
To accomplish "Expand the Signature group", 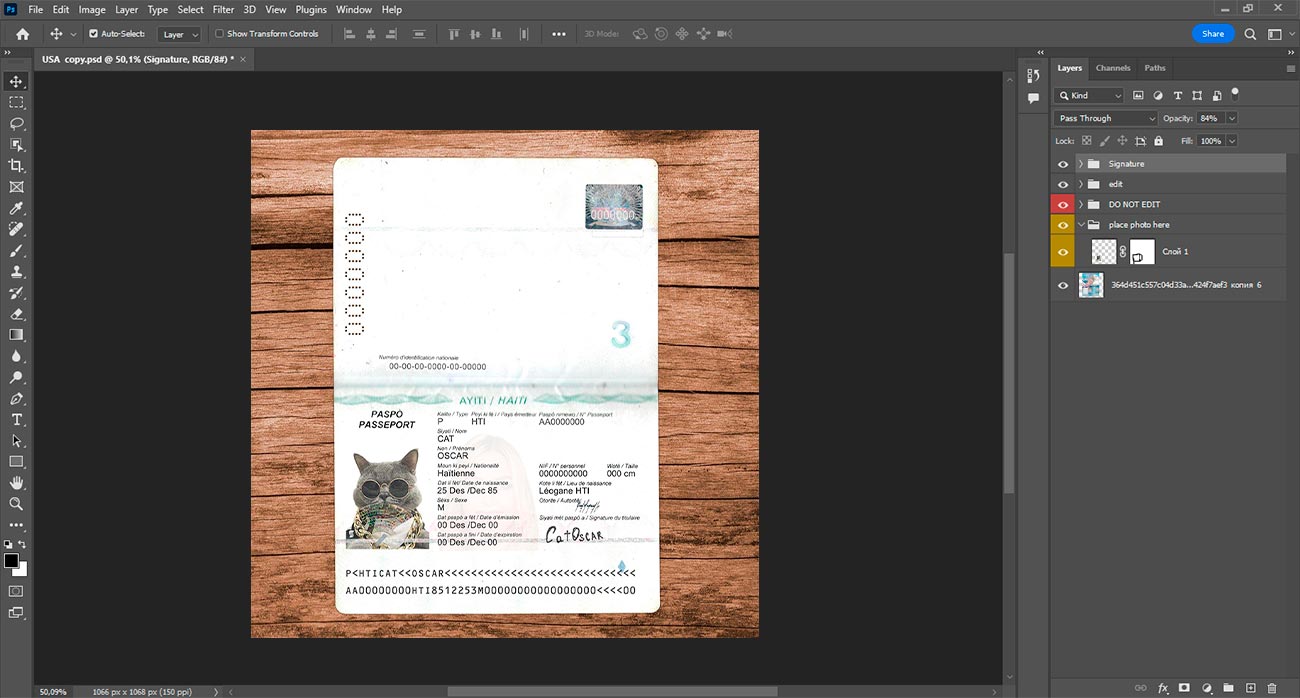I will pyautogui.click(x=1081, y=164).
